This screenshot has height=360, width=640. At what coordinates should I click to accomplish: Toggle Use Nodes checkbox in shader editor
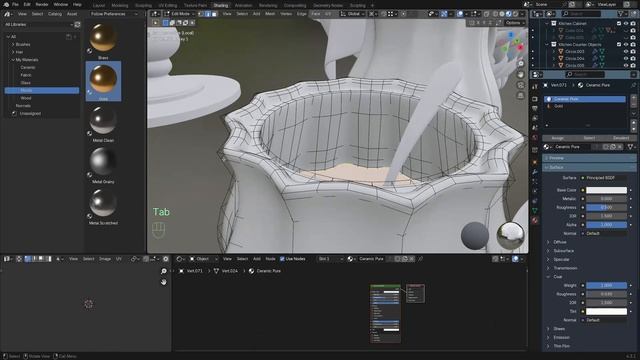pos(282,259)
